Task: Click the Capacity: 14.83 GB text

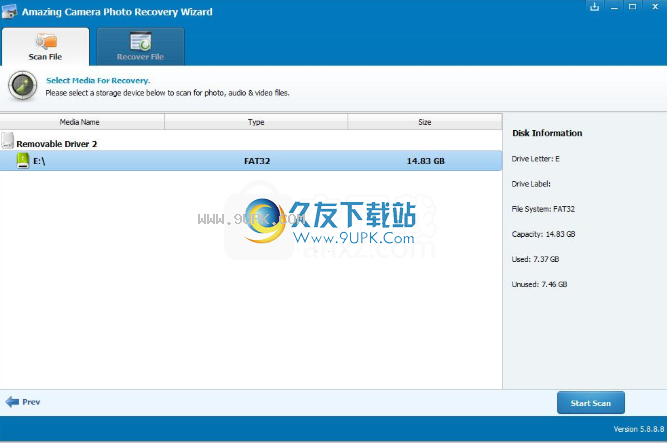Action: 544,234
